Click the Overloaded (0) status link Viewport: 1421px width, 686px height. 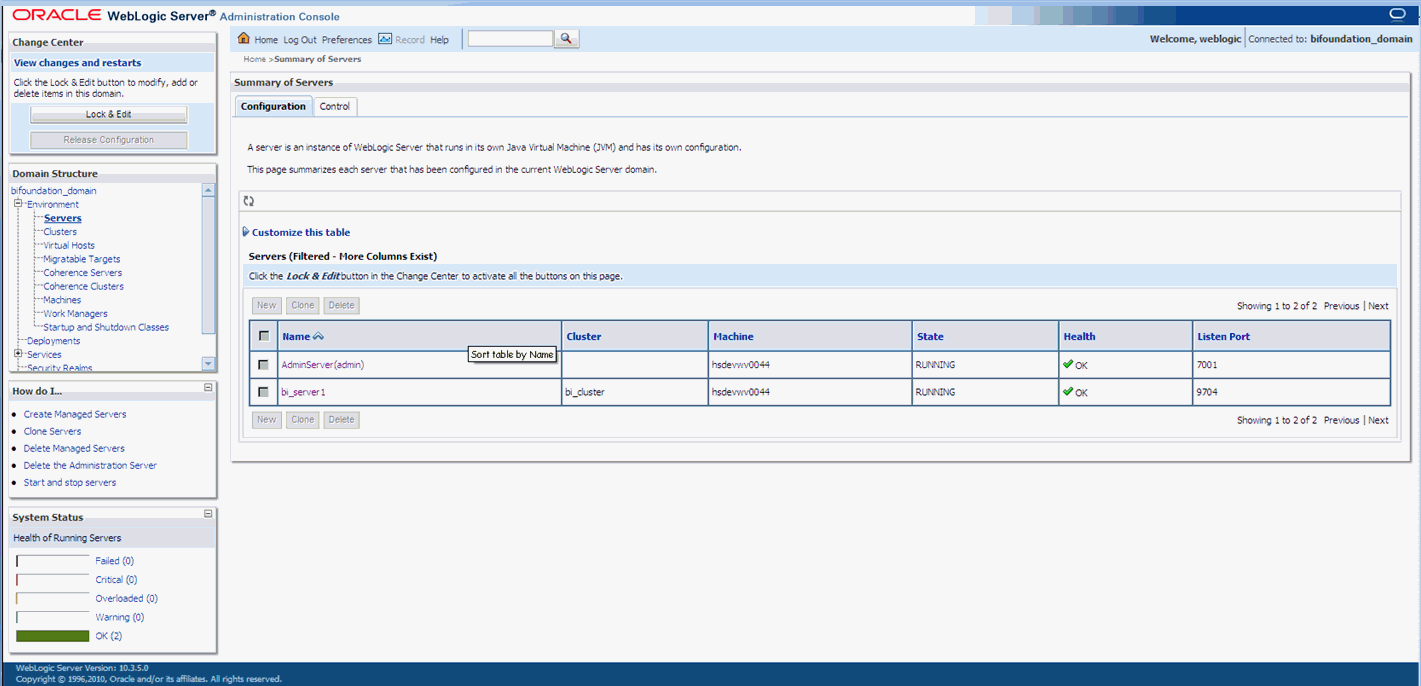tap(126, 598)
